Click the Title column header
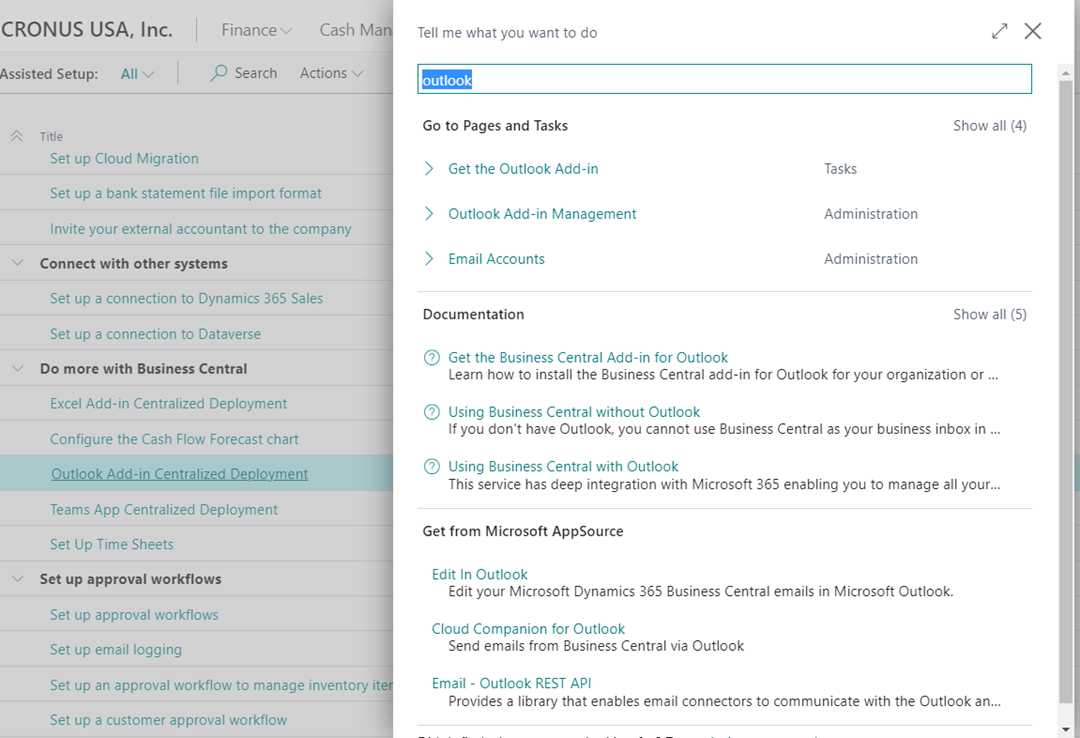Screen dimensions: 1080x738 tap(51, 136)
